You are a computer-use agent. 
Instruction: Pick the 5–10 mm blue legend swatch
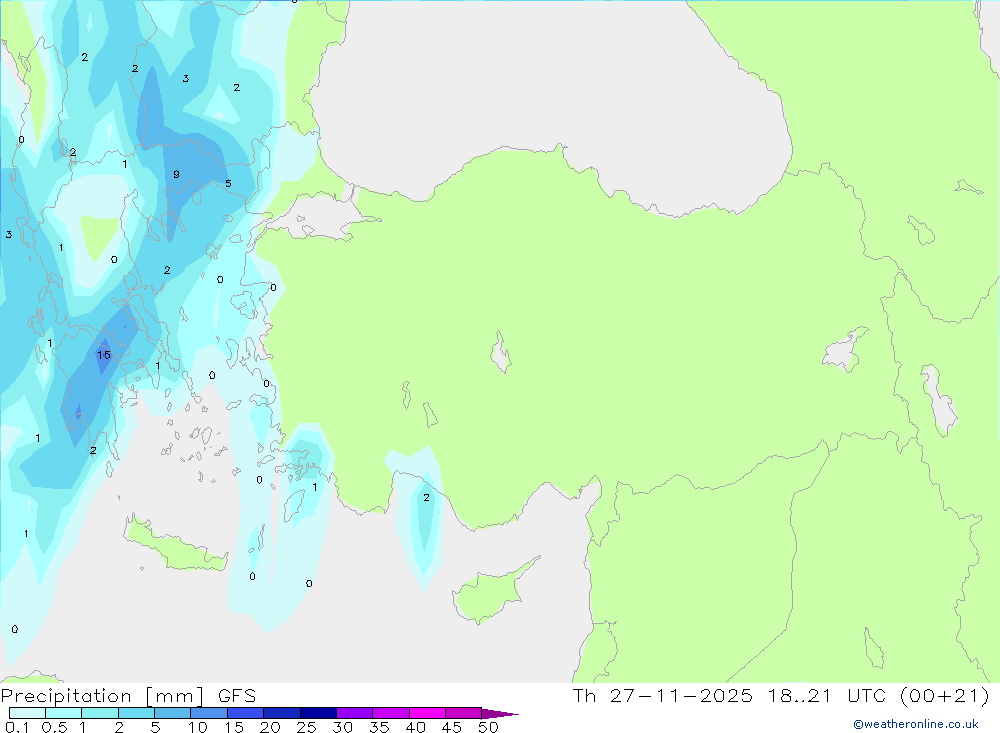pos(173,713)
